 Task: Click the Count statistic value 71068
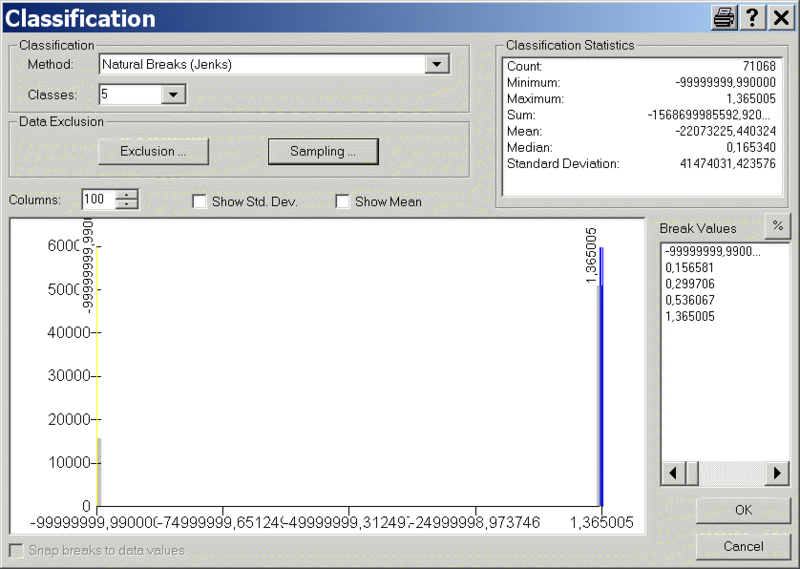coord(759,66)
